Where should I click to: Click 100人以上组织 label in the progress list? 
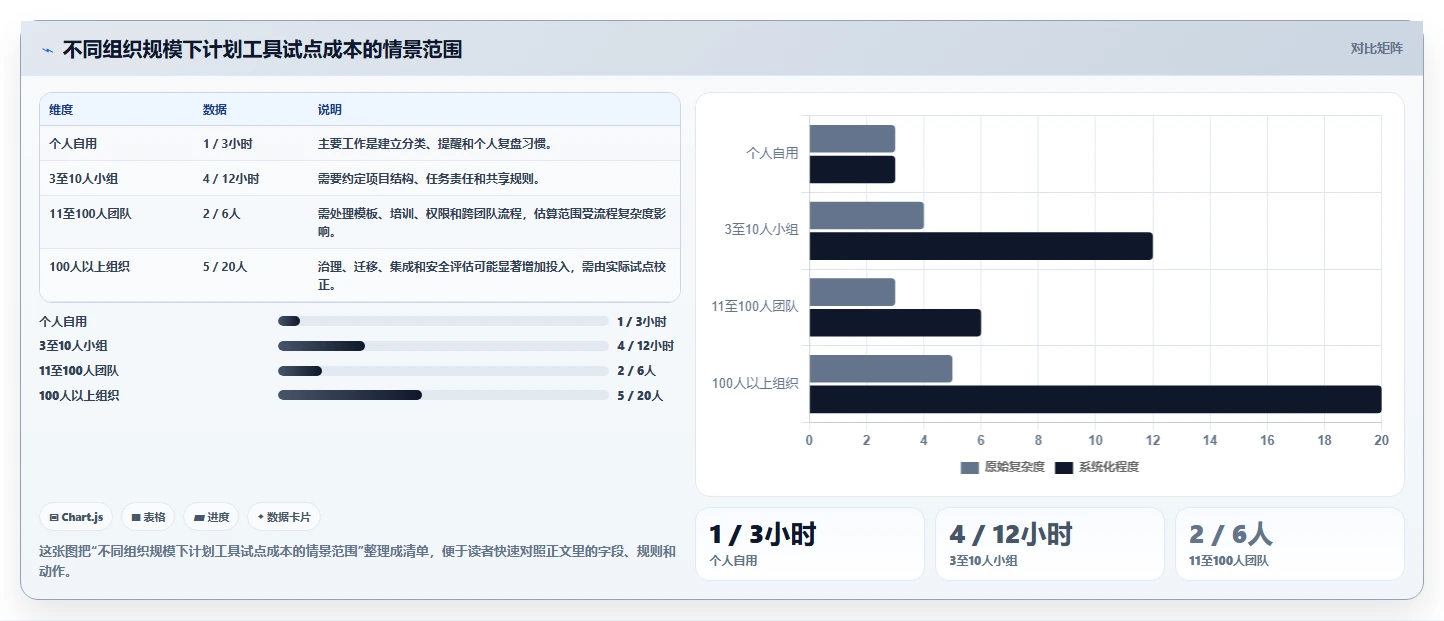tap(79, 395)
